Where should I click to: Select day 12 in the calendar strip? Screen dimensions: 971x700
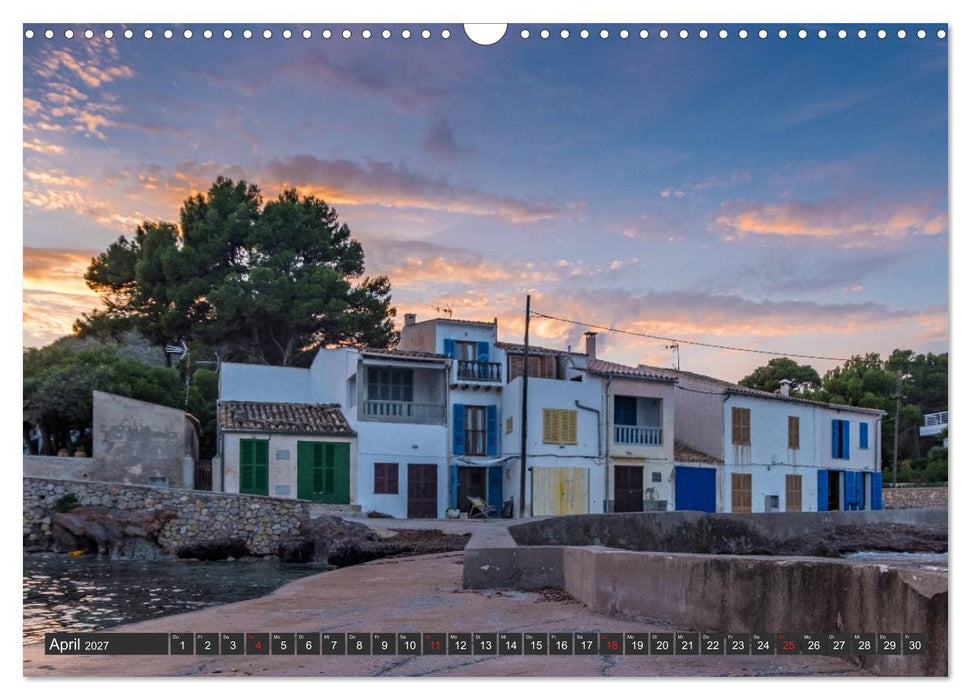tap(460, 644)
